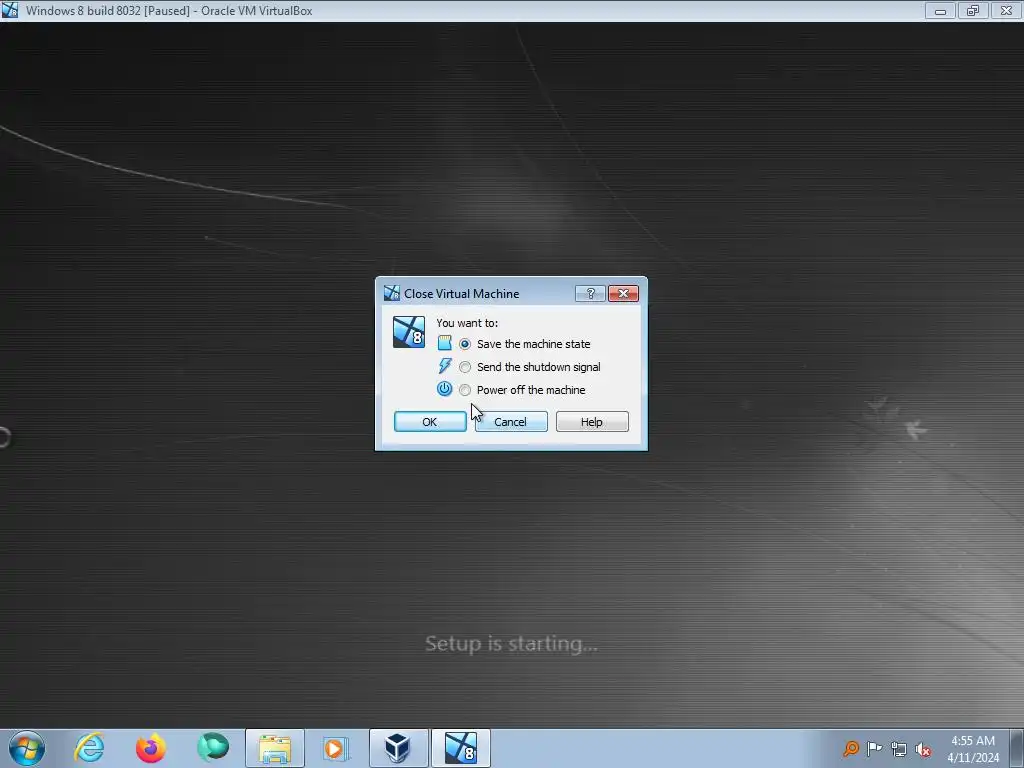1024x768 pixels.
Task: Open network status tray icon
Action: (x=899, y=749)
